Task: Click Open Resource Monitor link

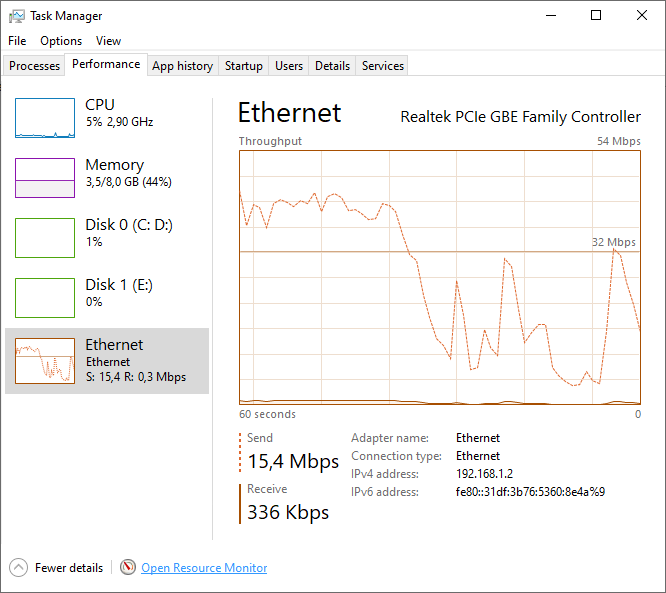Action: (204, 568)
